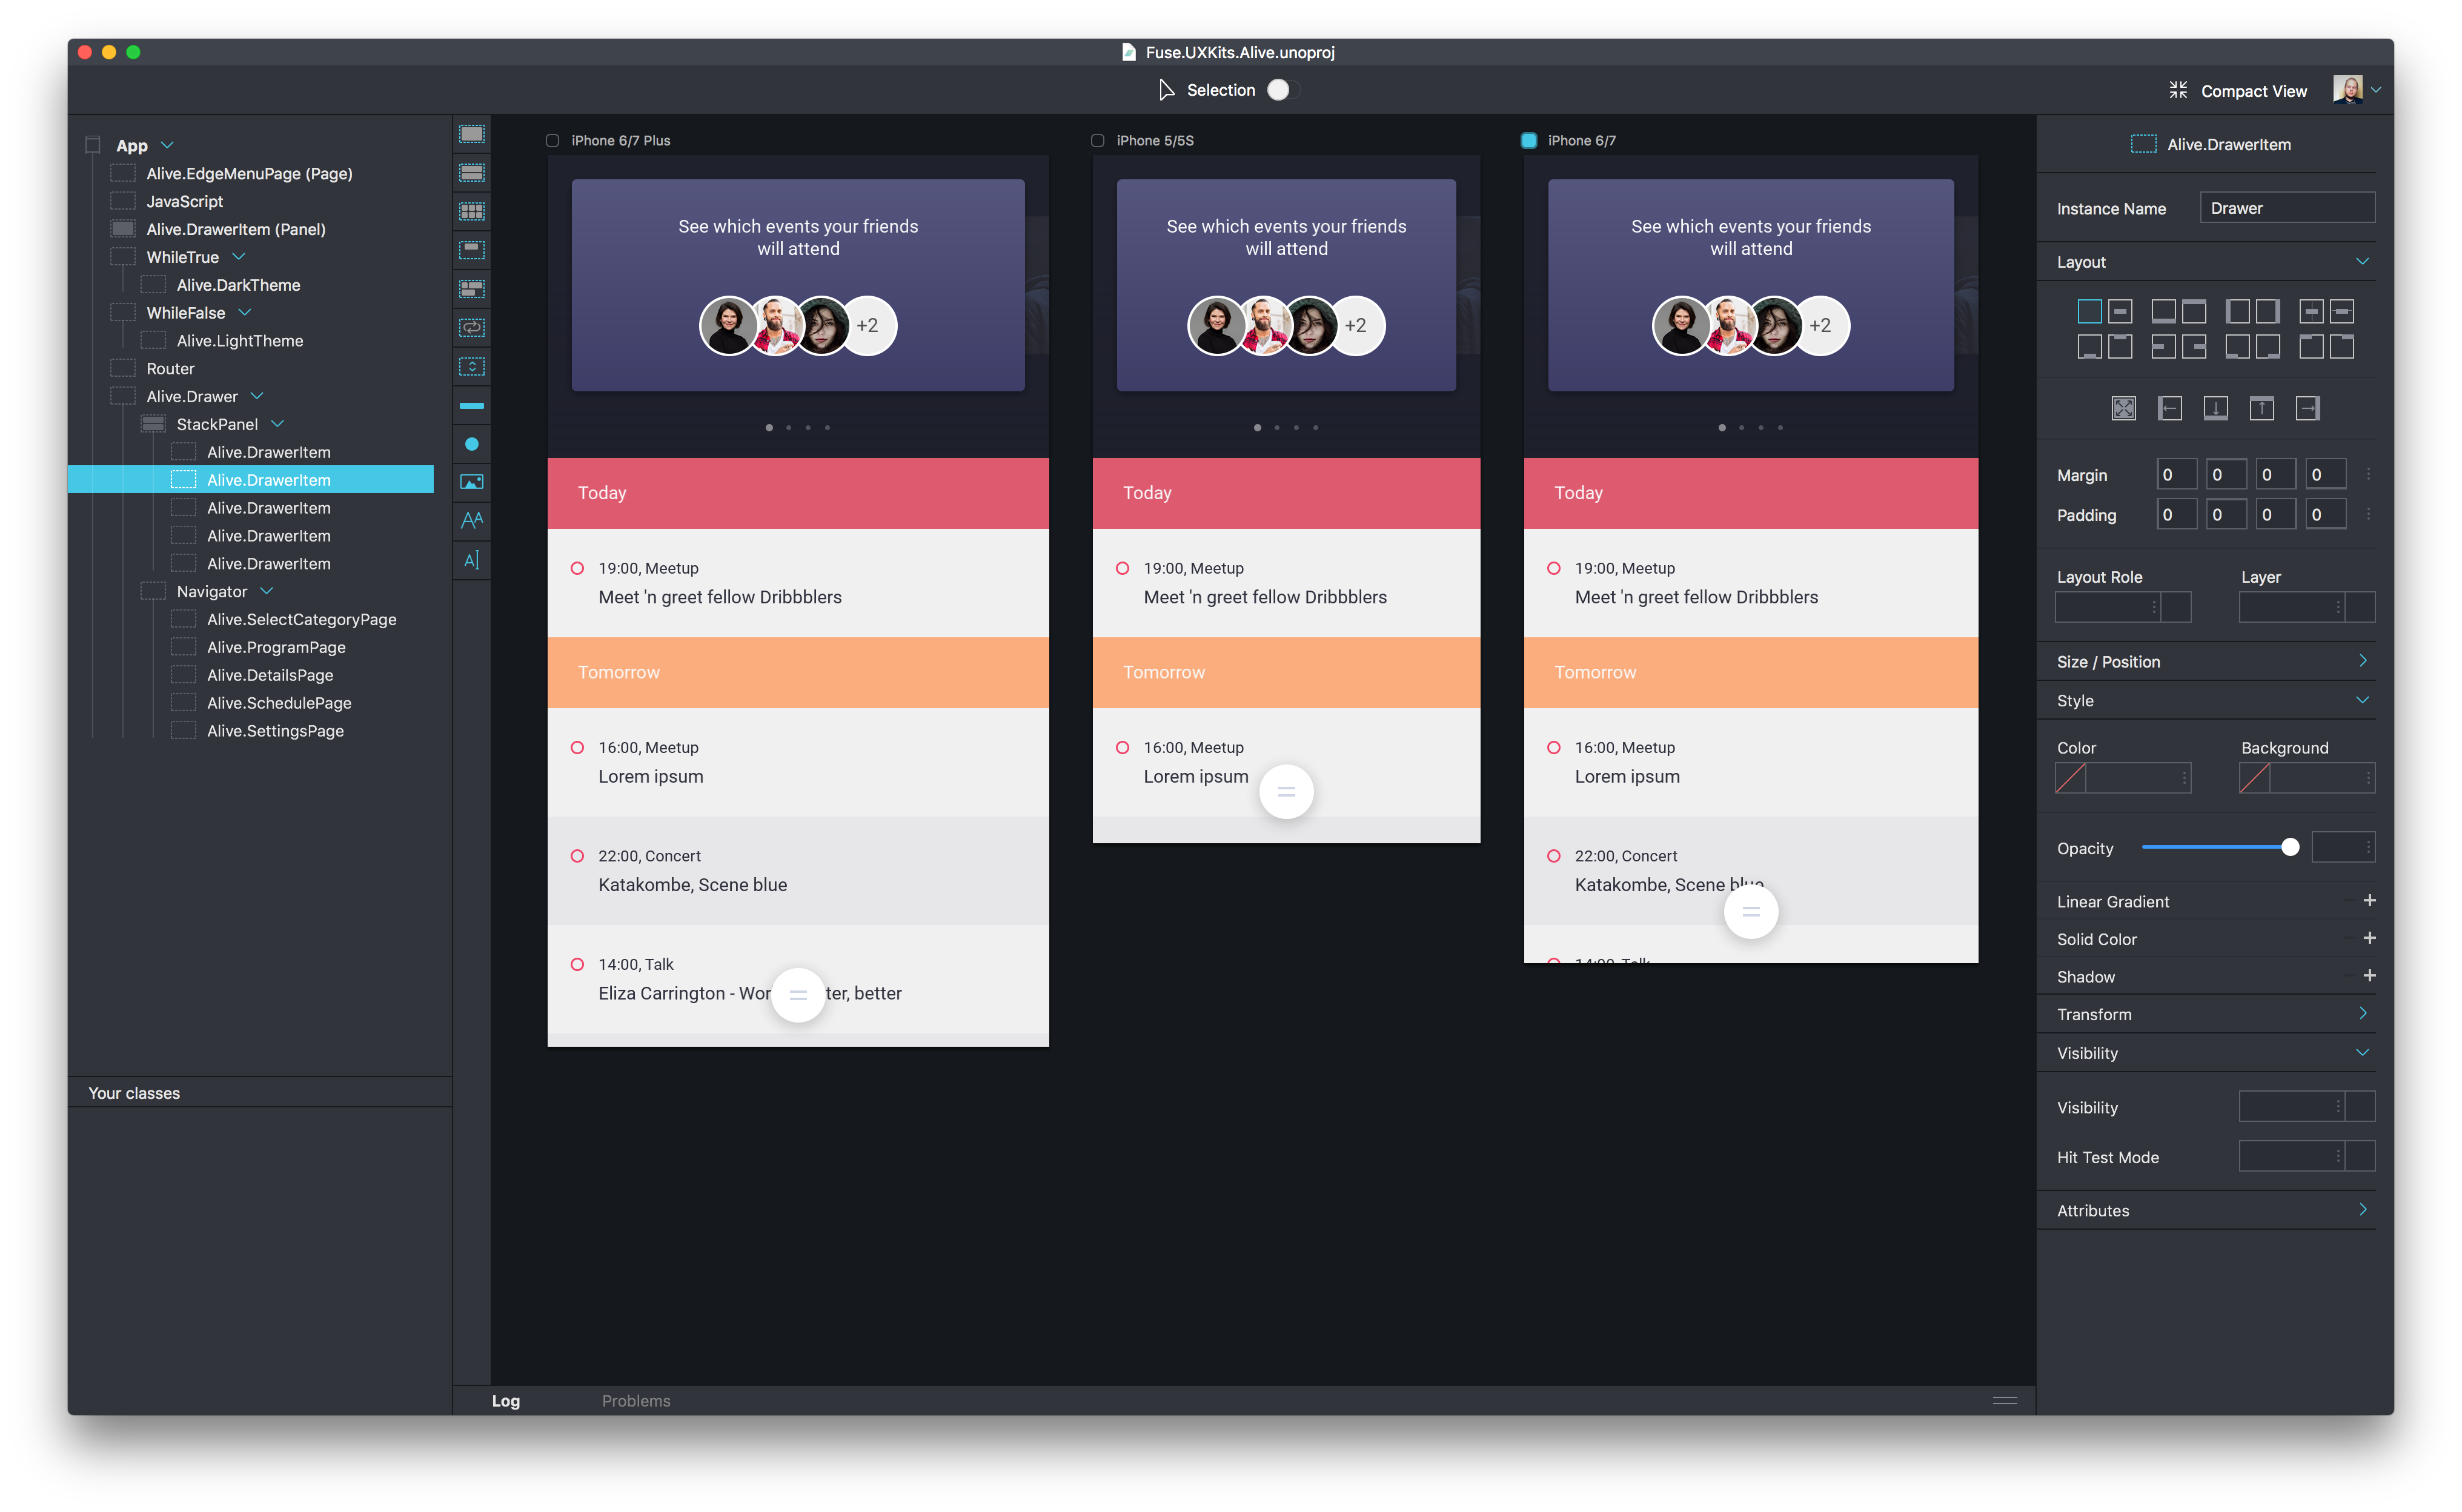
Task: Select the Grid layout tool
Action: (471, 211)
